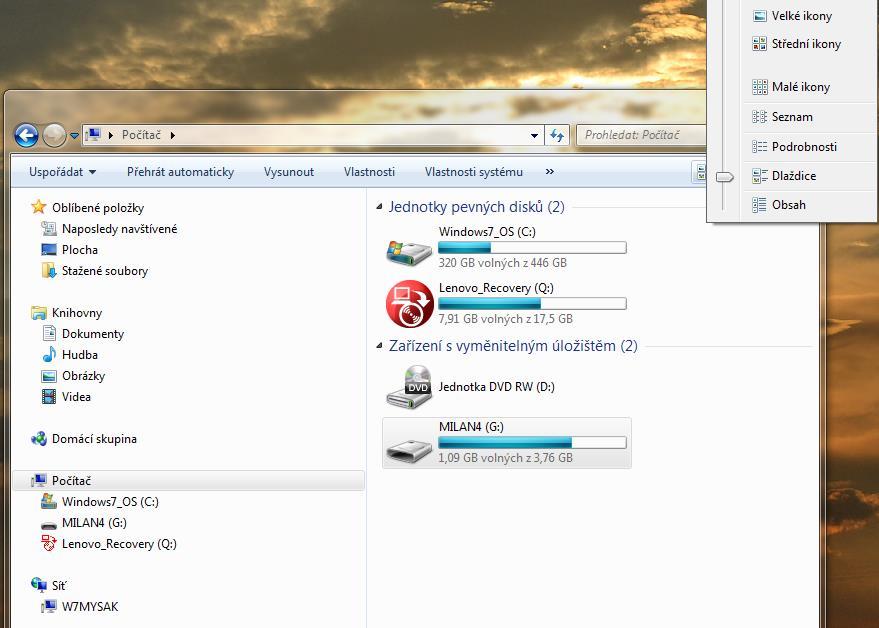Expand breadcrumb arrow after Počítač
Screen dimensions: 879x628
173,135
